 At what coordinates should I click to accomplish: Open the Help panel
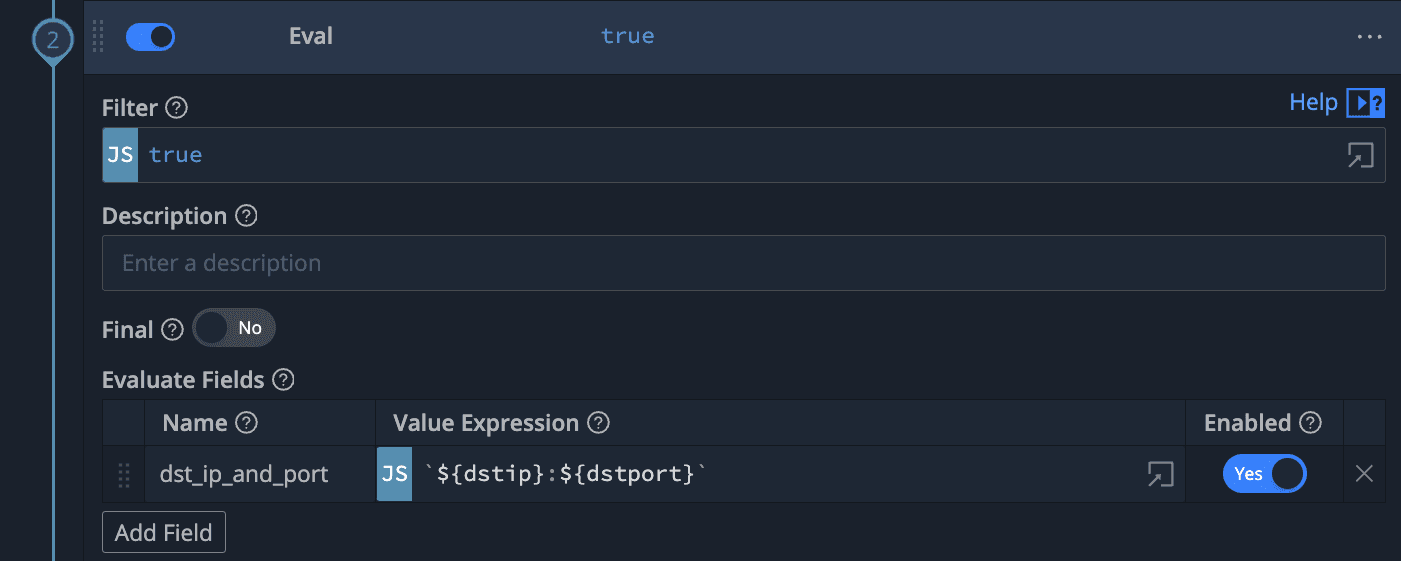pyautogui.click(x=1336, y=102)
